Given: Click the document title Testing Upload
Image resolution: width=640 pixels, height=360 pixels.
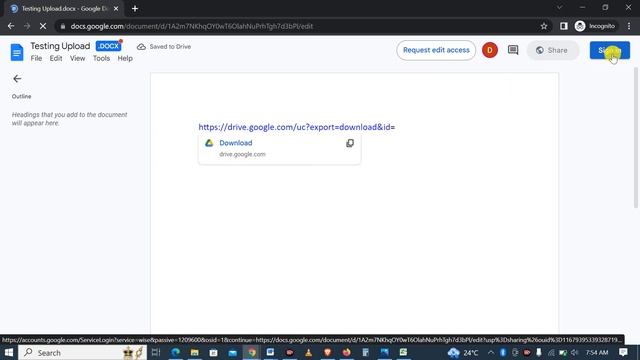Looking at the screenshot, I should pos(60,46).
